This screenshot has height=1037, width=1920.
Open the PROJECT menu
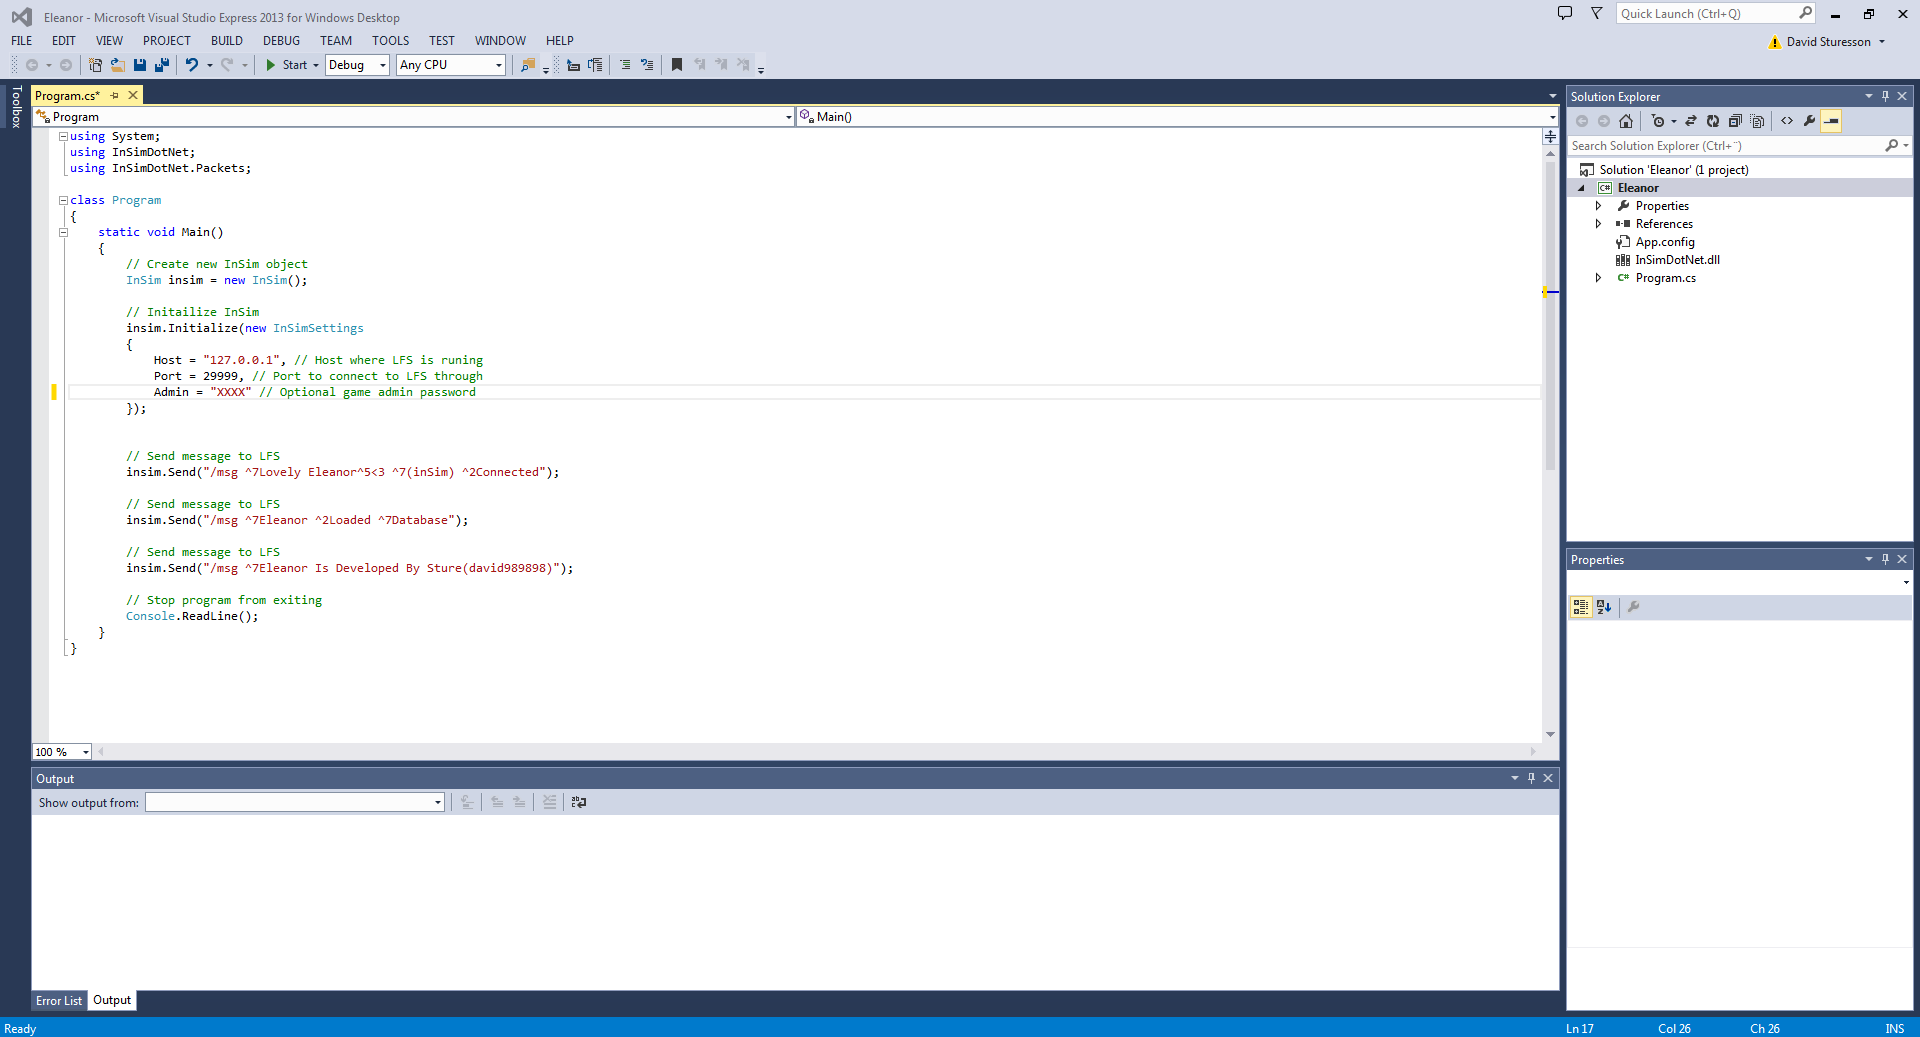pyautogui.click(x=167, y=41)
